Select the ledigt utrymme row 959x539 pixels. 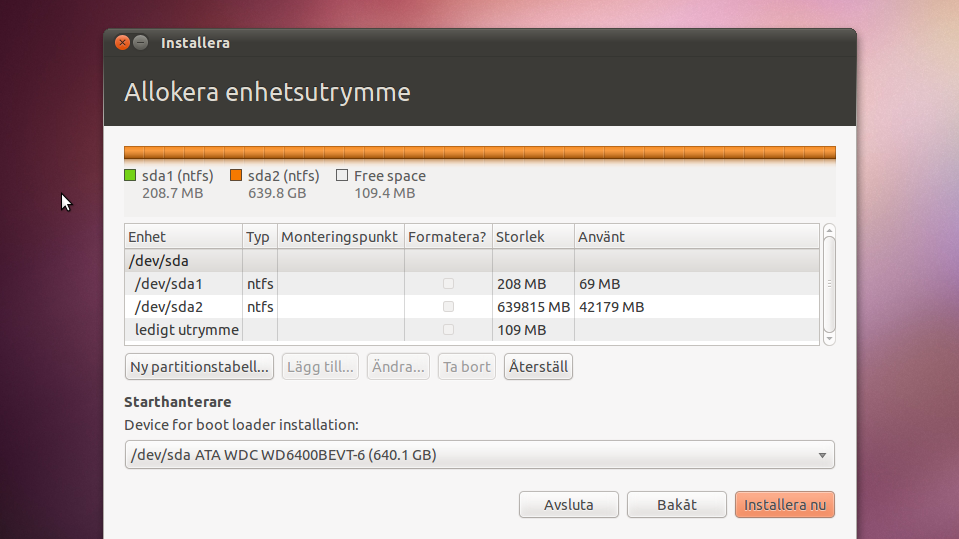pyautogui.click(x=472, y=330)
